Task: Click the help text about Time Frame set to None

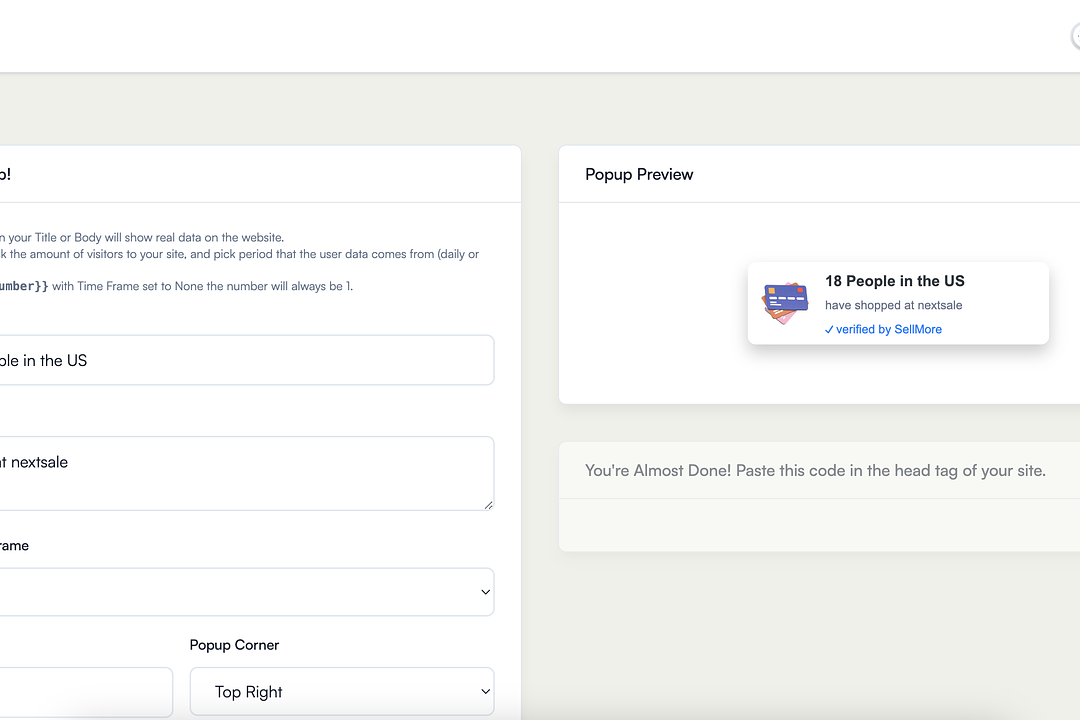Action: tap(200, 286)
